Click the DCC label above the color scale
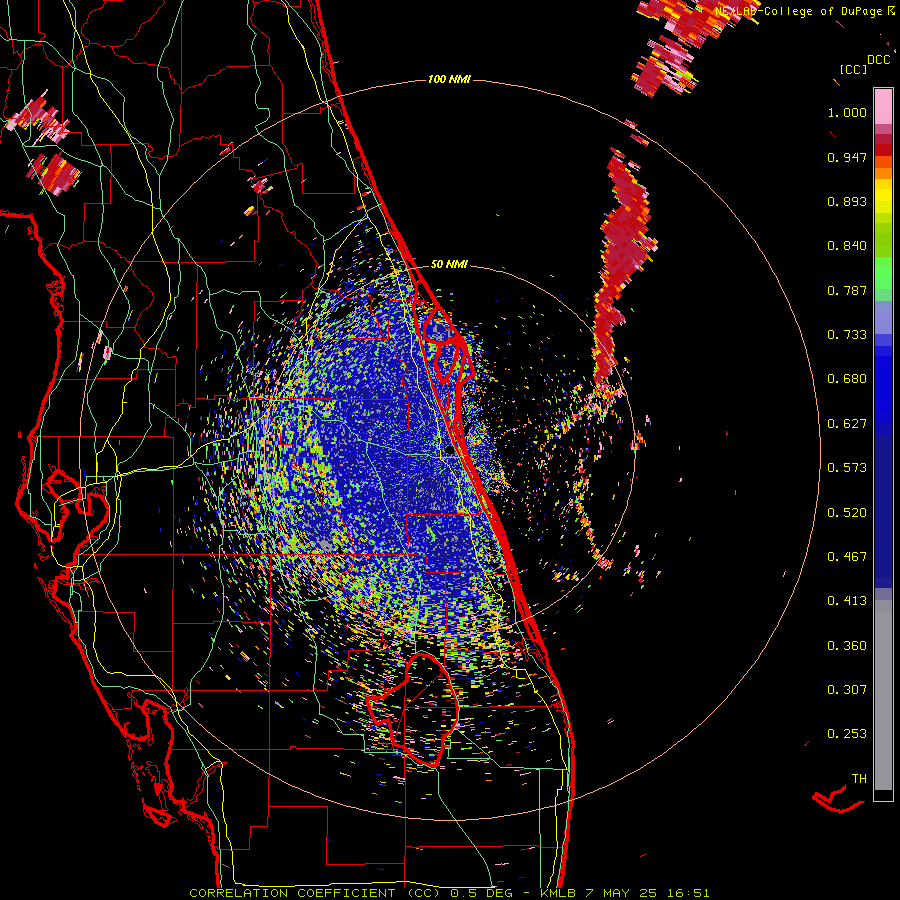 (879, 60)
